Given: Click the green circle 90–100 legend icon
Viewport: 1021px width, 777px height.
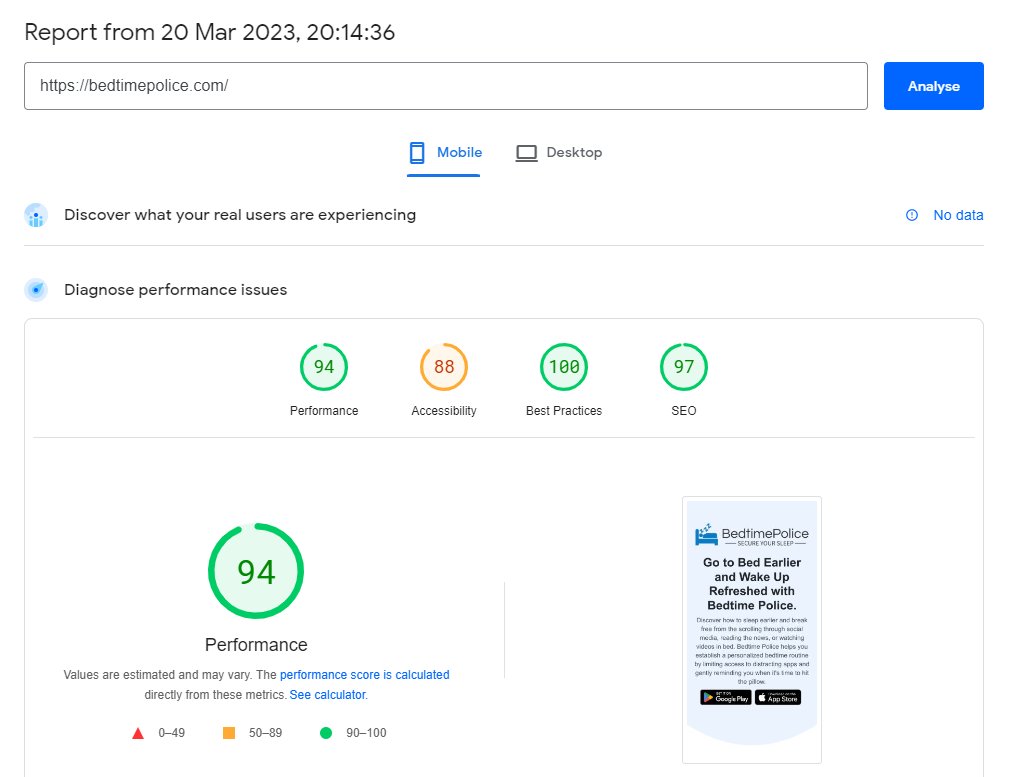Looking at the screenshot, I should click(326, 733).
